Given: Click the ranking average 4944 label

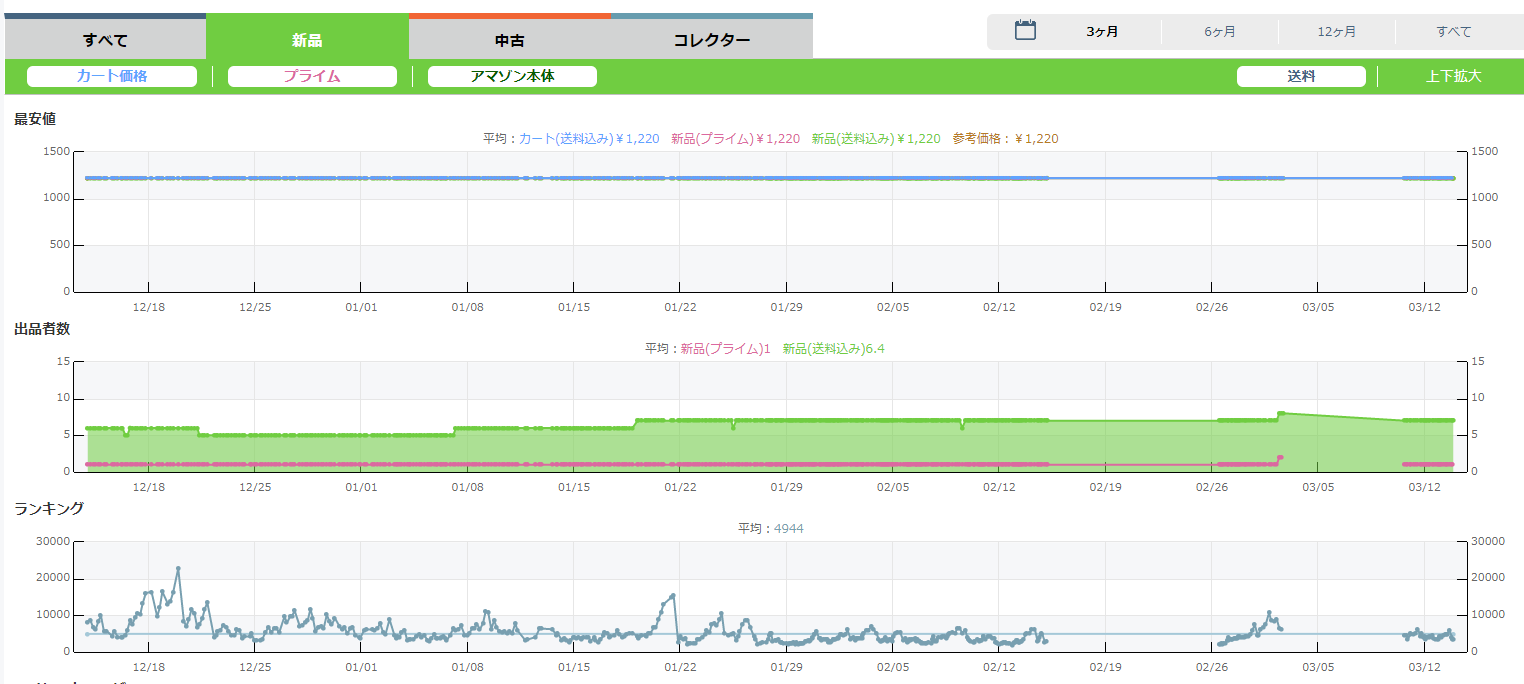Looking at the screenshot, I should pyautogui.click(x=788, y=529).
